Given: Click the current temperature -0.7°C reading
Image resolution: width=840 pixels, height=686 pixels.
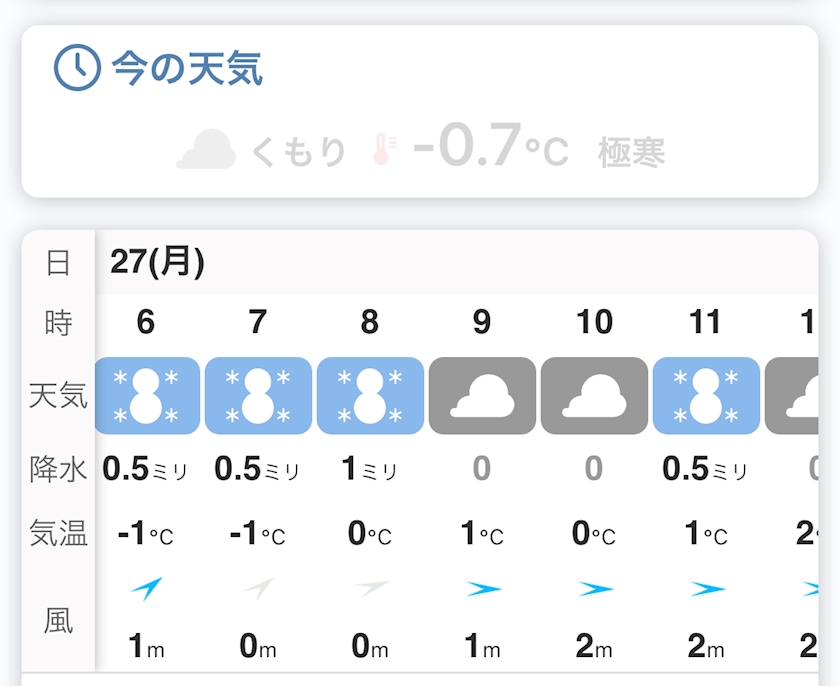Looking at the screenshot, I should 490,148.
